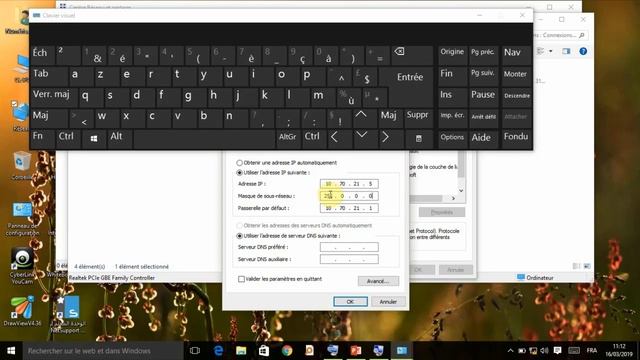Tap the Pause key on visual keyboard
640x360 pixels.
pyautogui.click(x=483, y=97)
